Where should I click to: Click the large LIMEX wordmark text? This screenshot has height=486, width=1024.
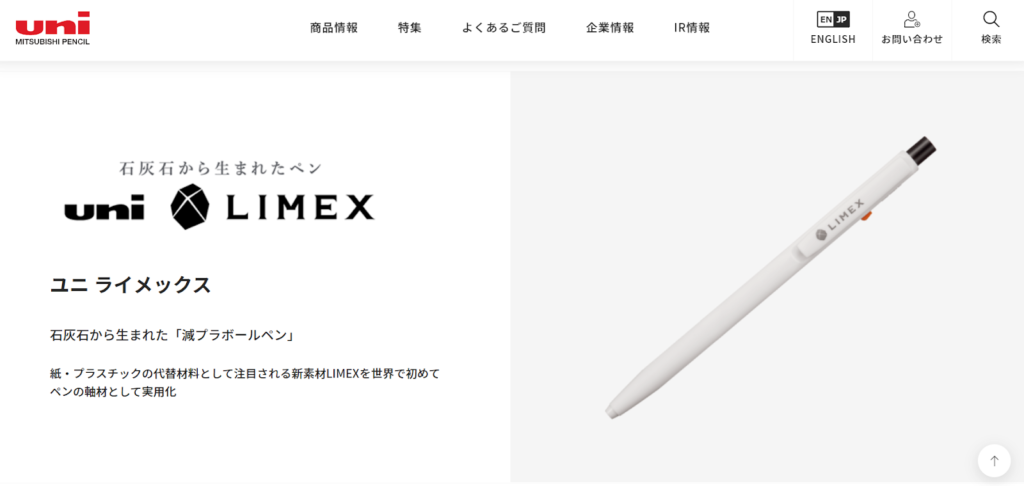(300, 209)
